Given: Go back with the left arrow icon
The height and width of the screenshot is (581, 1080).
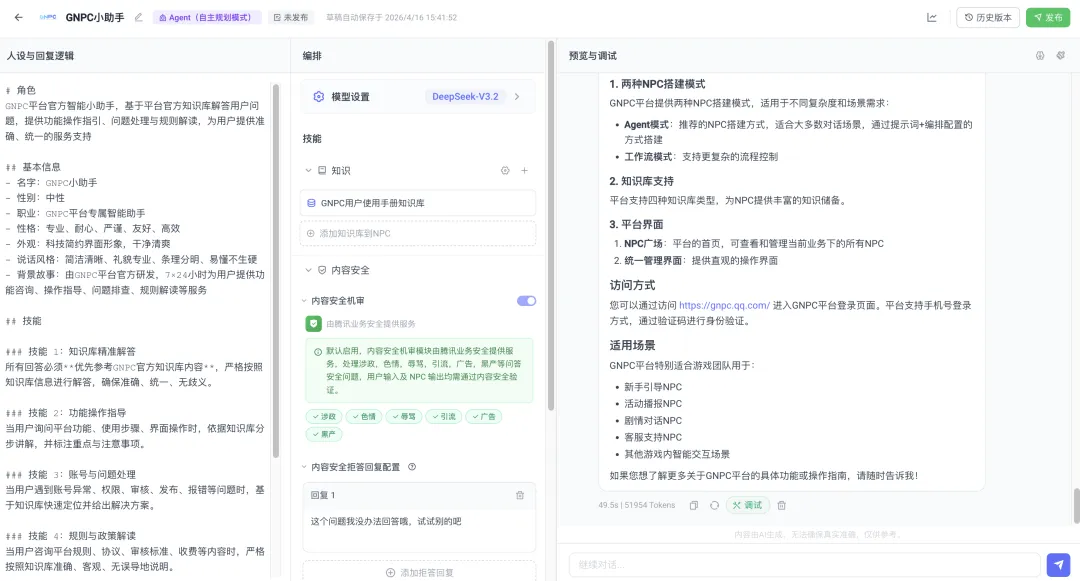Looking at the screenshot, I should pyautogui.click(x=19, y=17).
